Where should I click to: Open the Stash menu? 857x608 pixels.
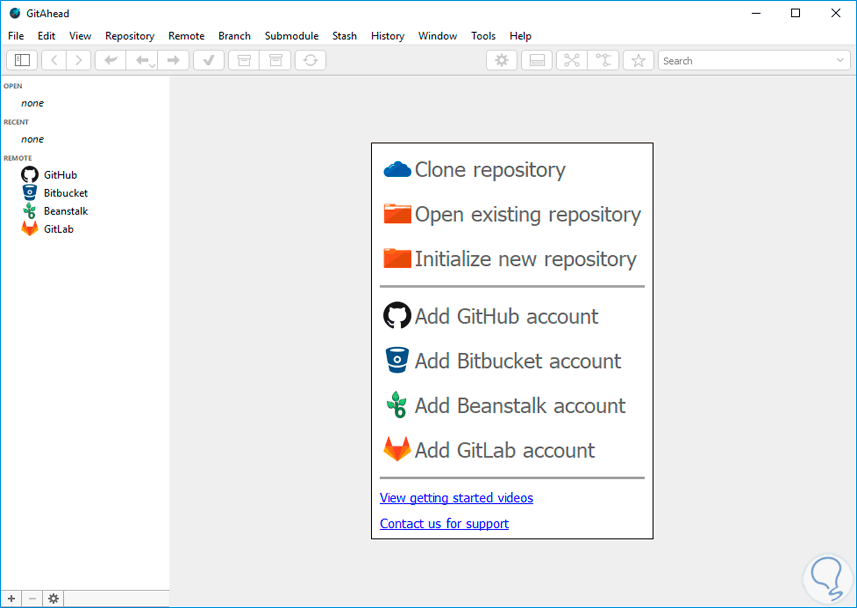click(x=344, y=36)
